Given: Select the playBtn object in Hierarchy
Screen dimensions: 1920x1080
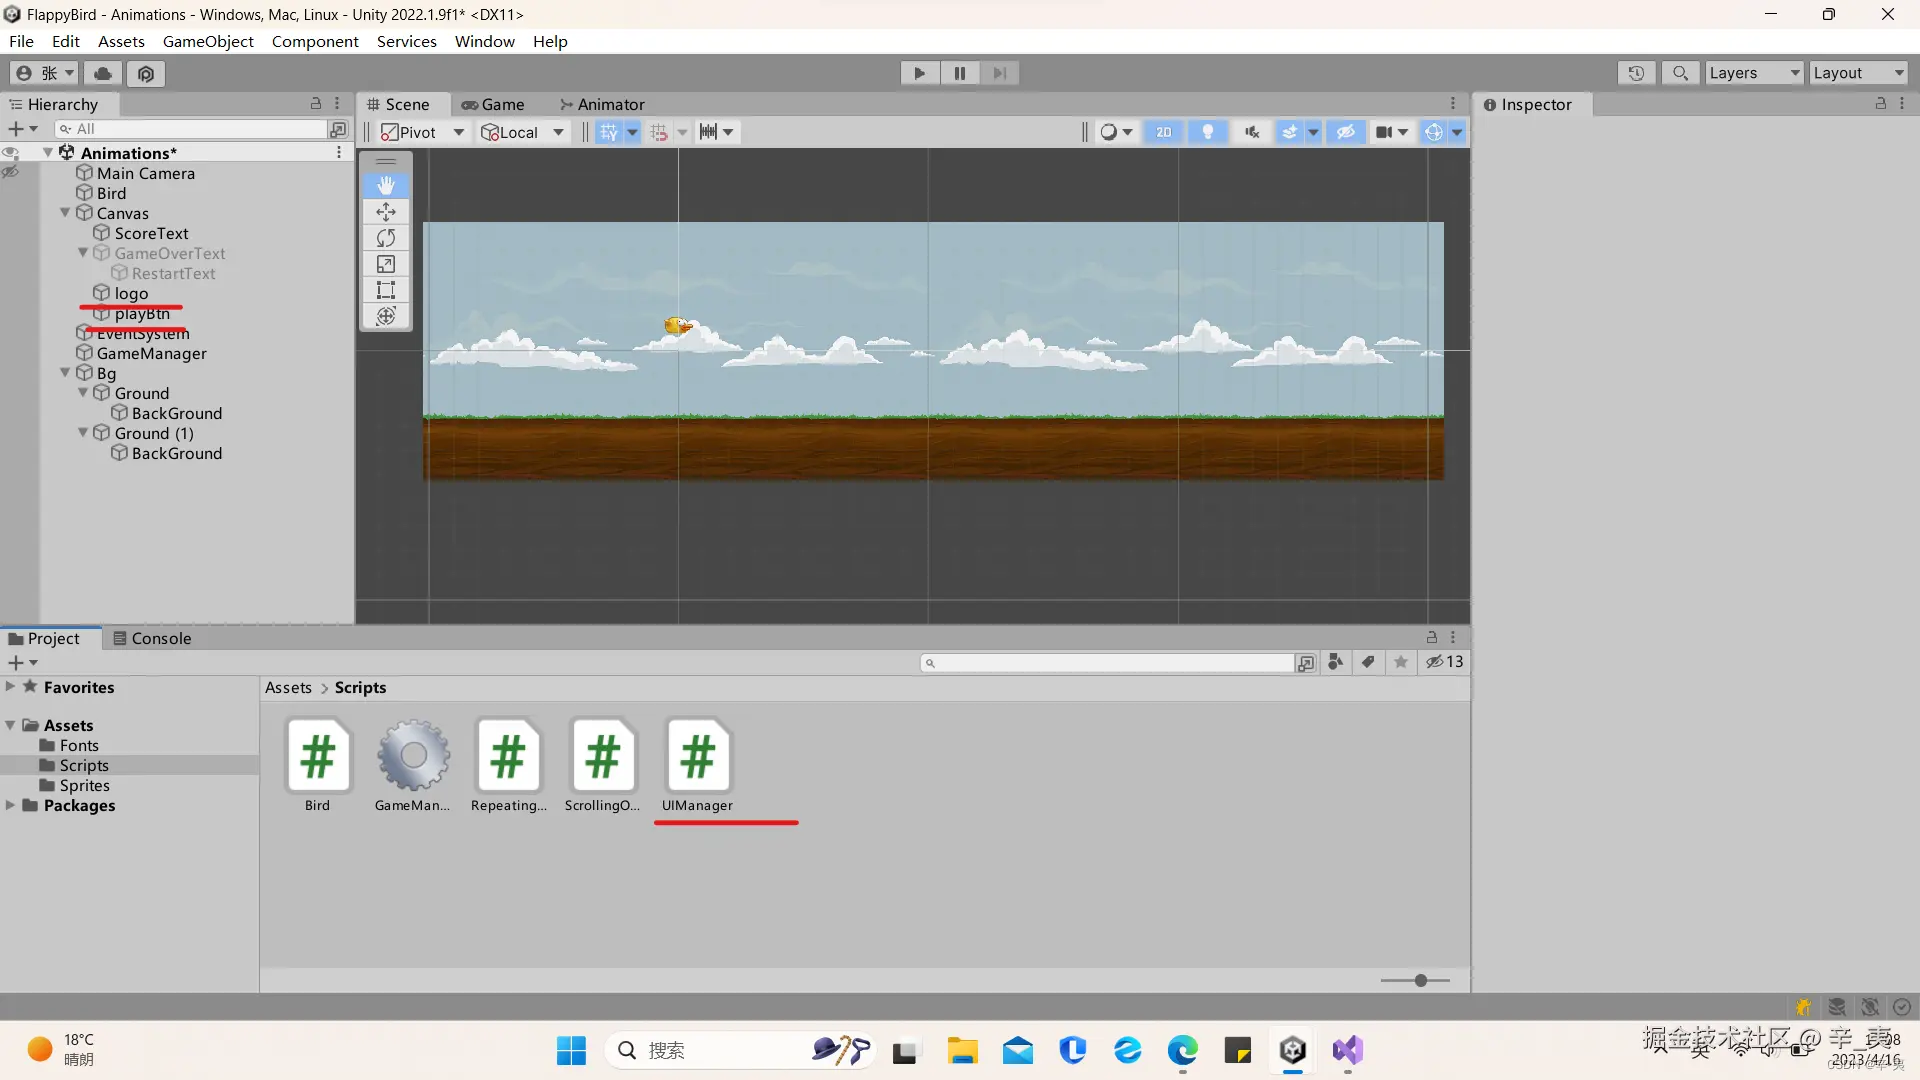Looking at the screenshot, I should point(142,314).
